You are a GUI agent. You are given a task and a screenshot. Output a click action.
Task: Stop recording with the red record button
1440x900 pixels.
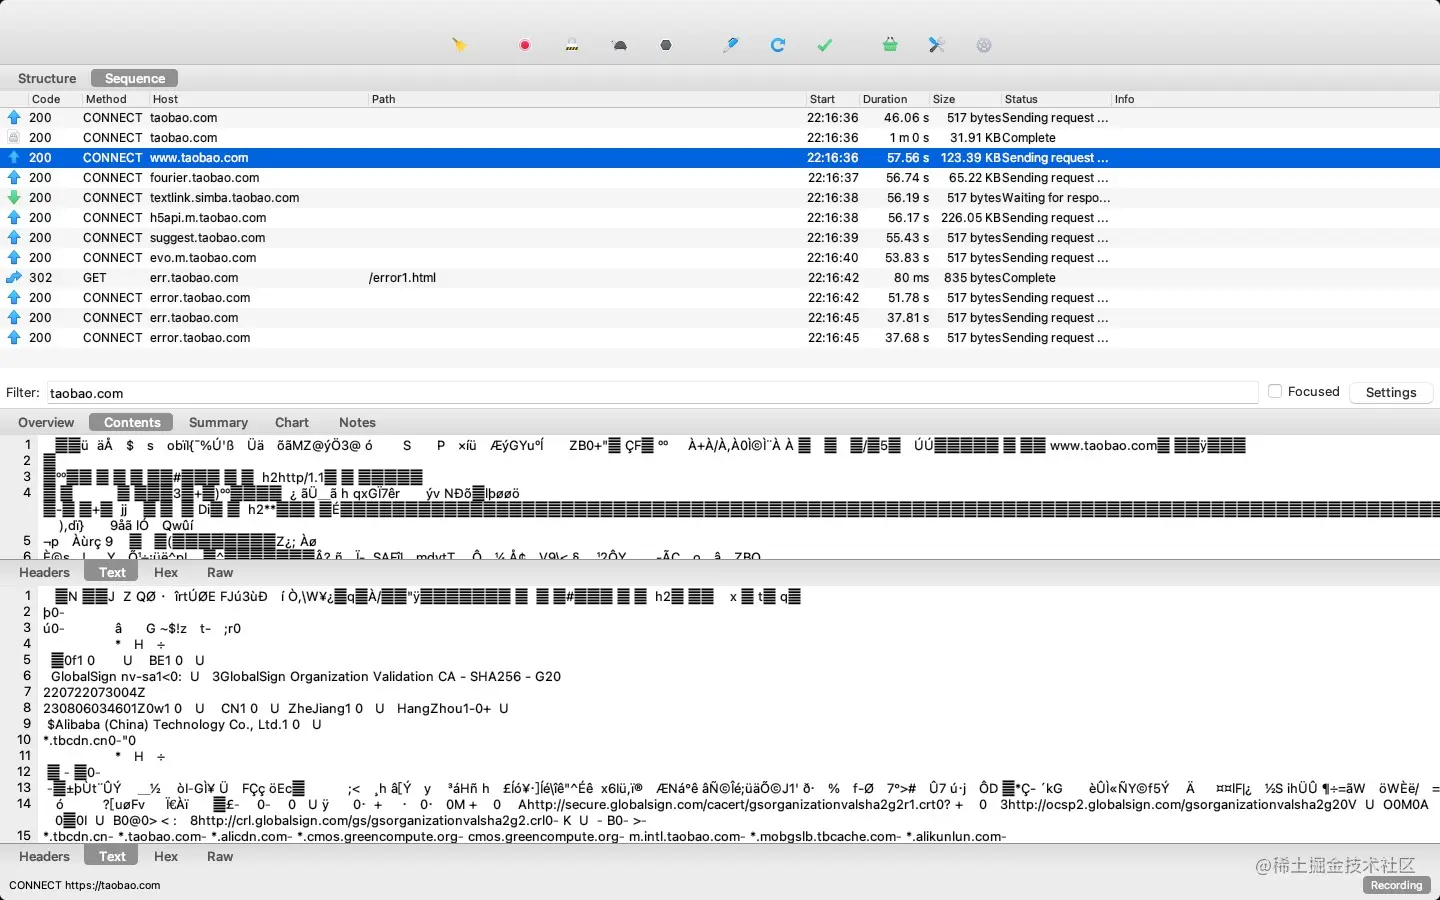[525, 45]
